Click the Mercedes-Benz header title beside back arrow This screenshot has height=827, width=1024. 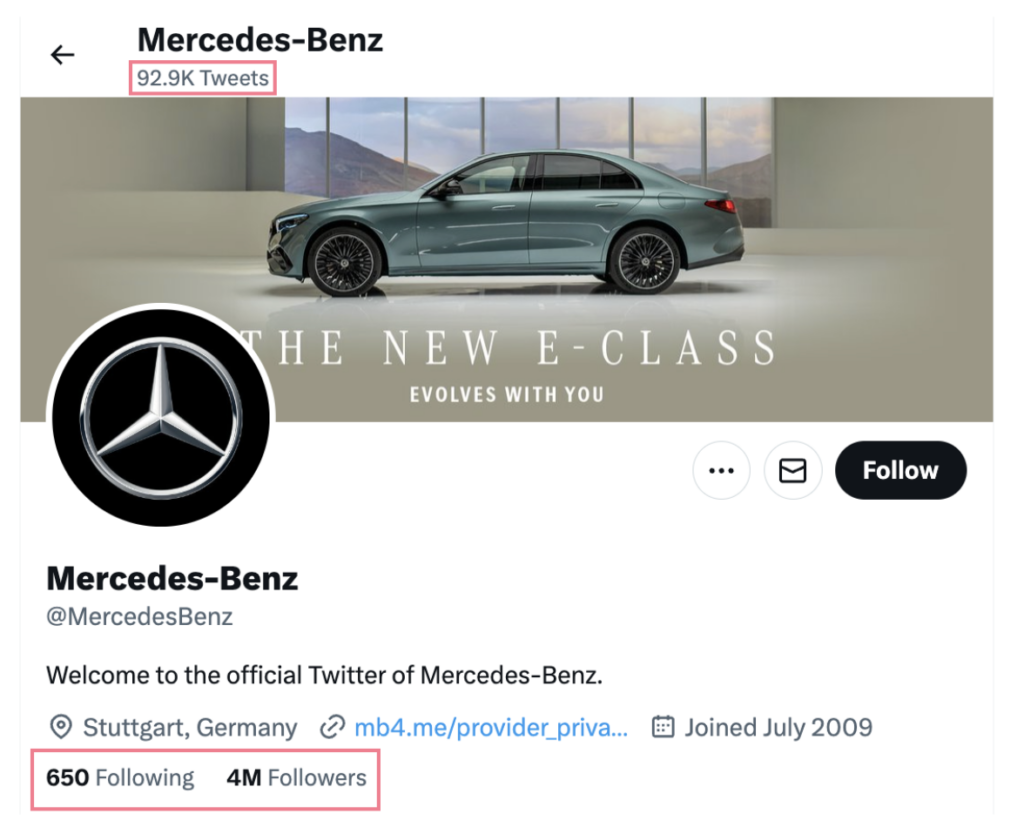pyautogui.click(x=260, y=40)
